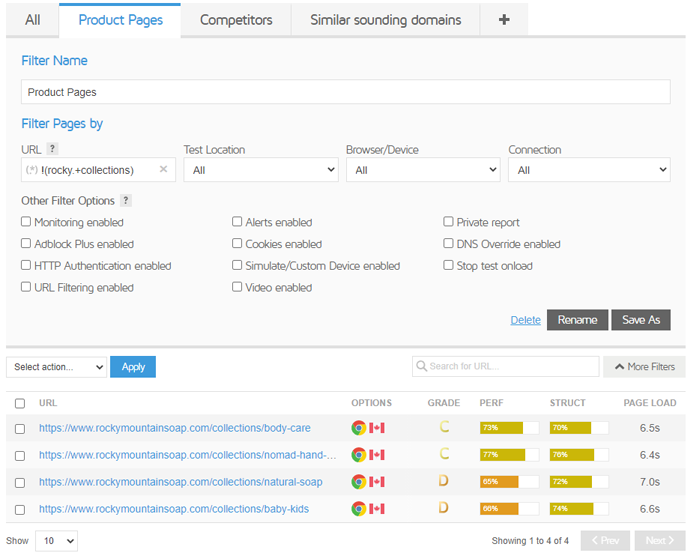This screenshot has height=556, width=694.
Task: Click the Next pagination button
Action: pos(660,541)
